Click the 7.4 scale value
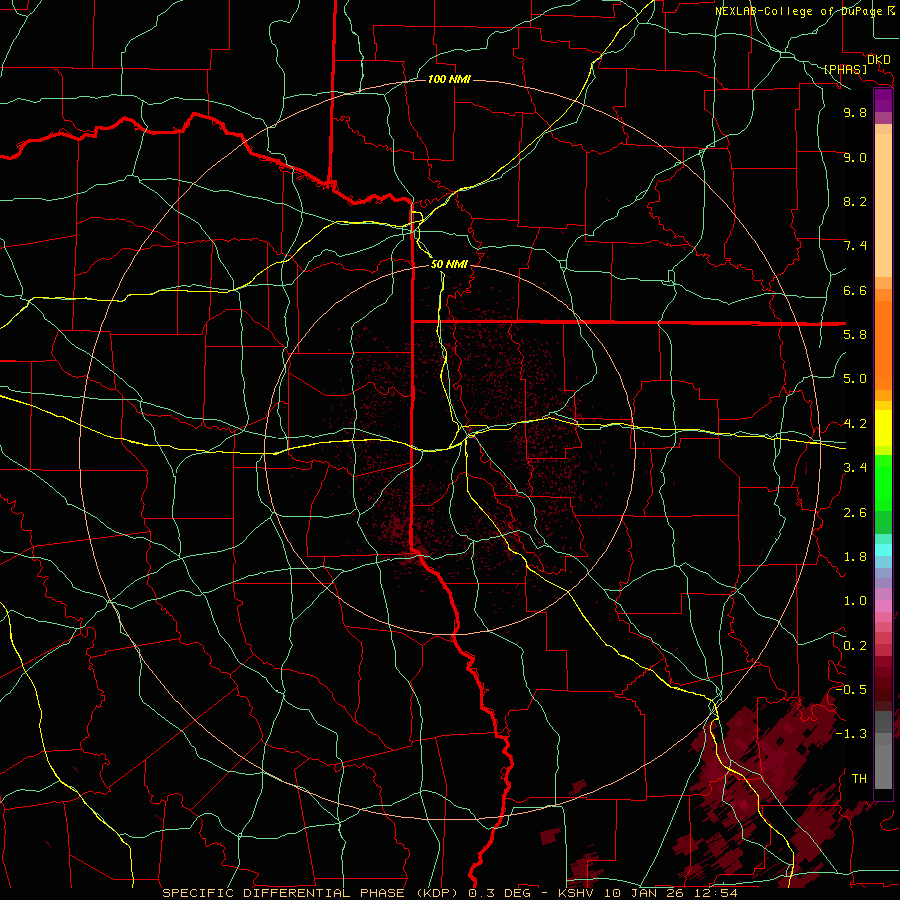The height and width of the screenshot is (900, 900). [855, 246]
